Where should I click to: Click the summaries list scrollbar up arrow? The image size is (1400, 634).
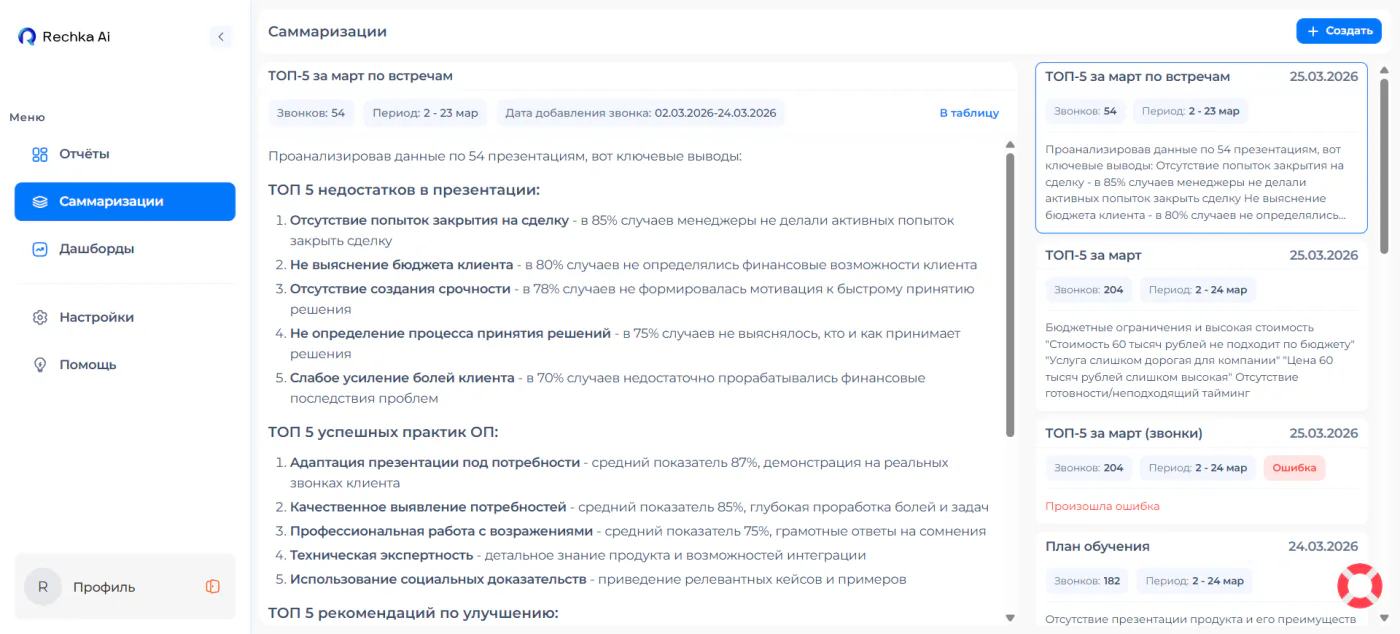[1384, 71]
